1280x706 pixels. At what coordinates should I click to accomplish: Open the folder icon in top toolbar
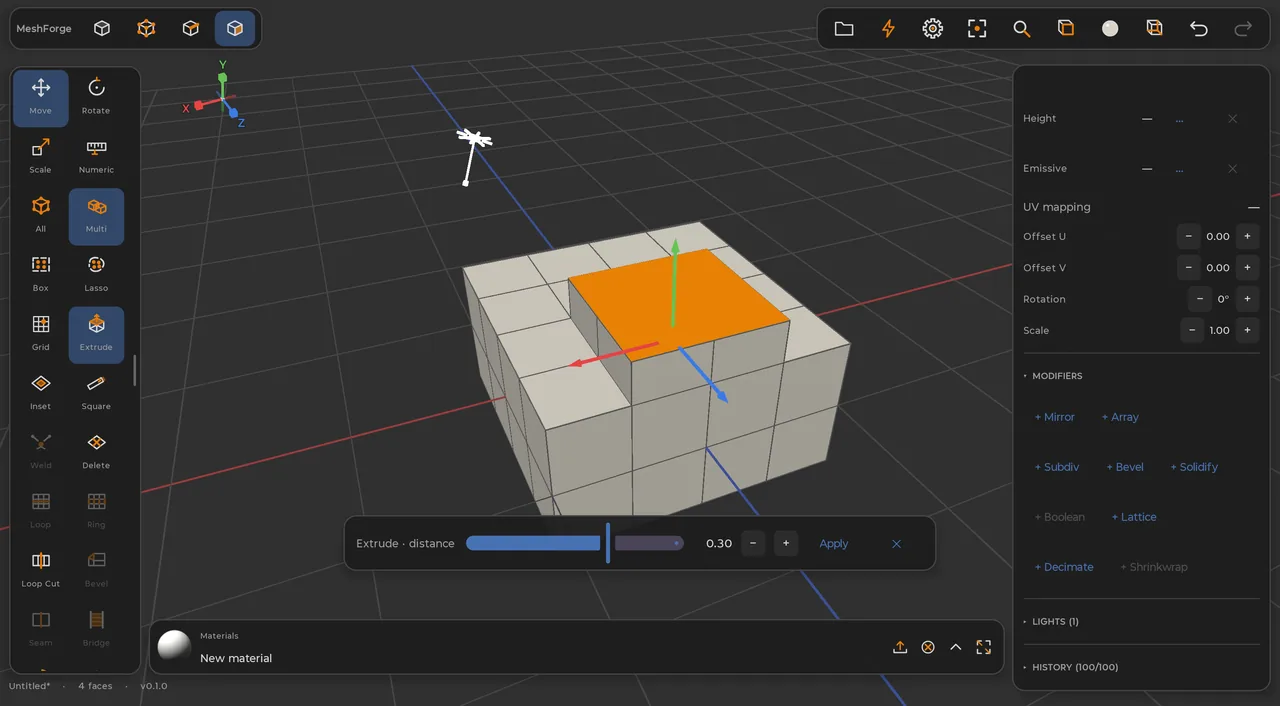(844, 29)
